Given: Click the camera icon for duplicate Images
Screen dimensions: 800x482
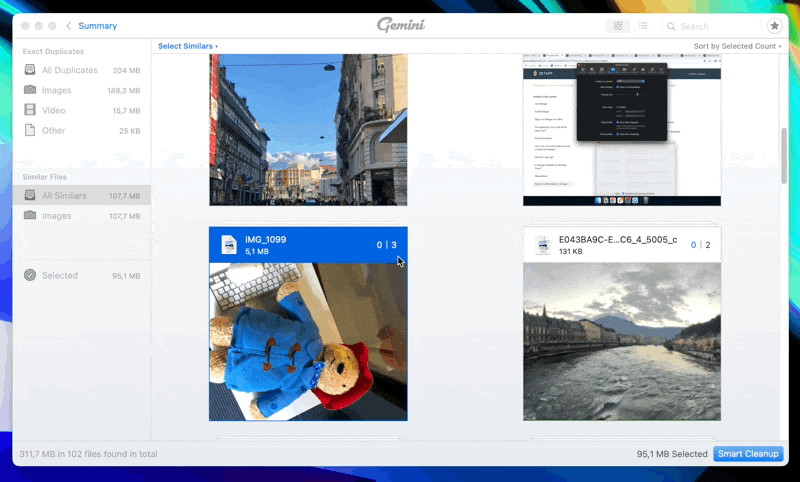Looking at the screenshot, I should pyautogui.click(x=30, y=90).
